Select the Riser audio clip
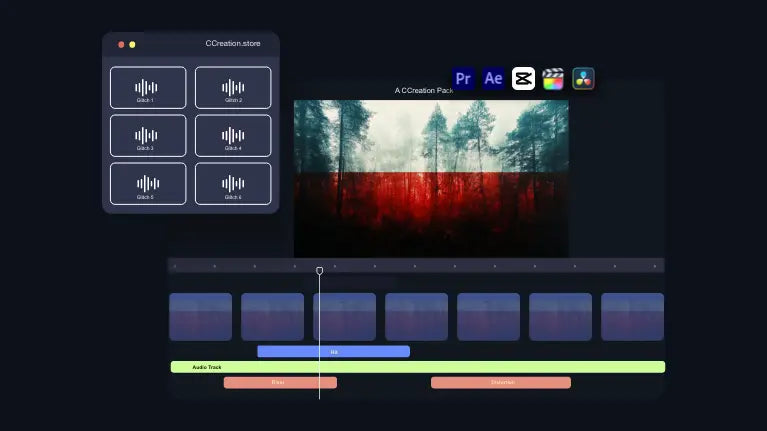The height and width of the screenshot is (431, 767). tap(279, 382)
